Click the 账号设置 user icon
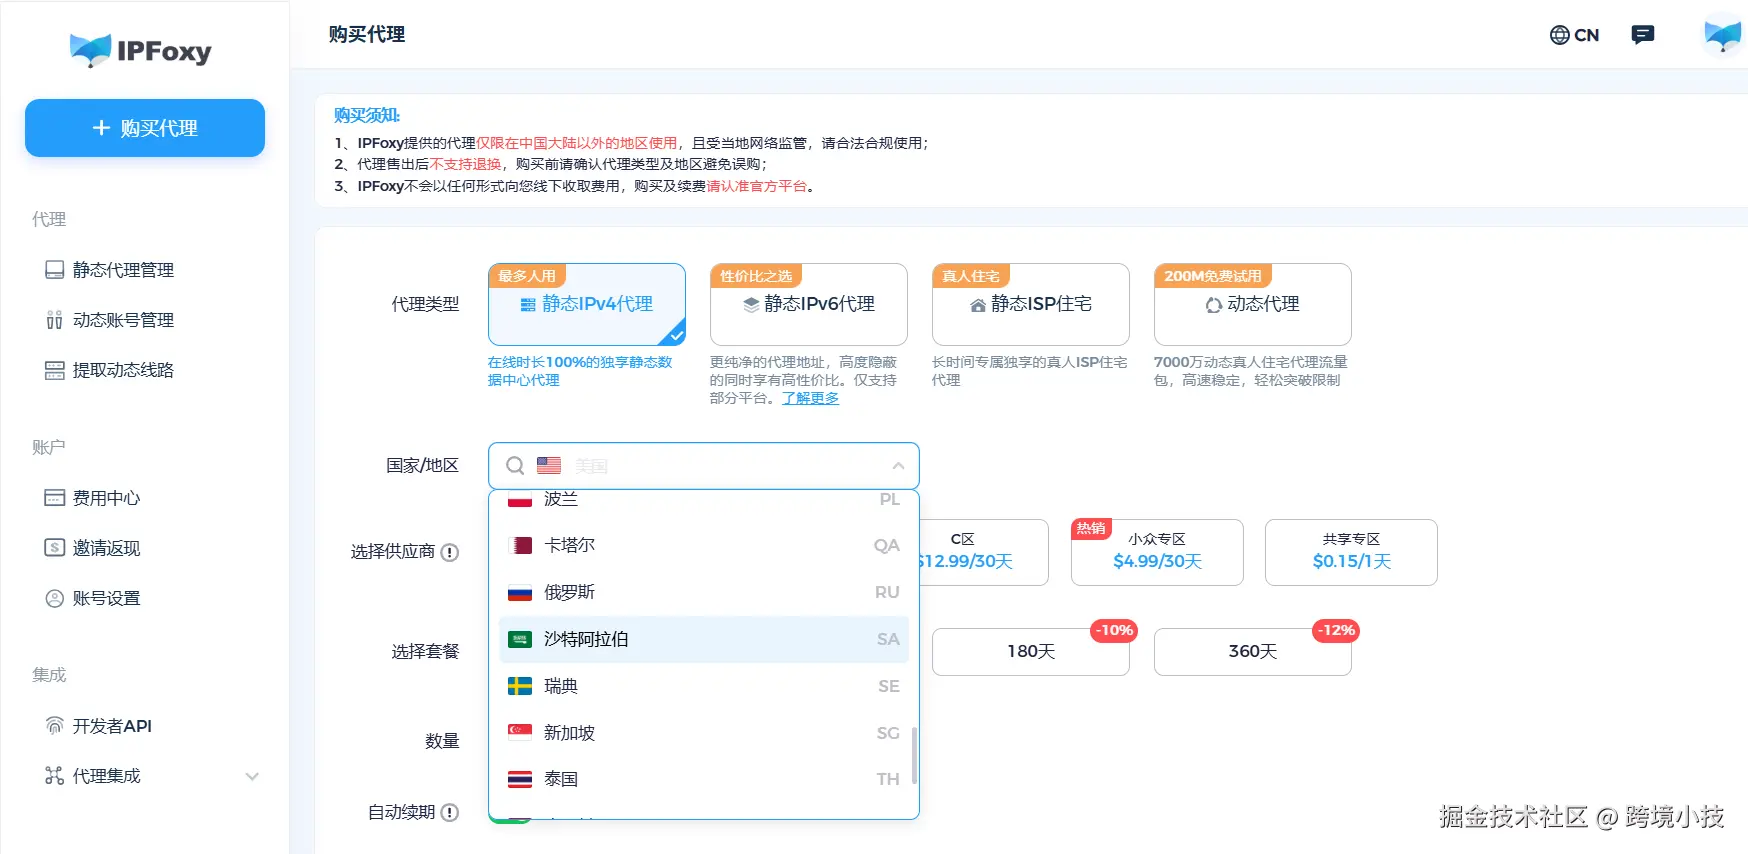 54,598
